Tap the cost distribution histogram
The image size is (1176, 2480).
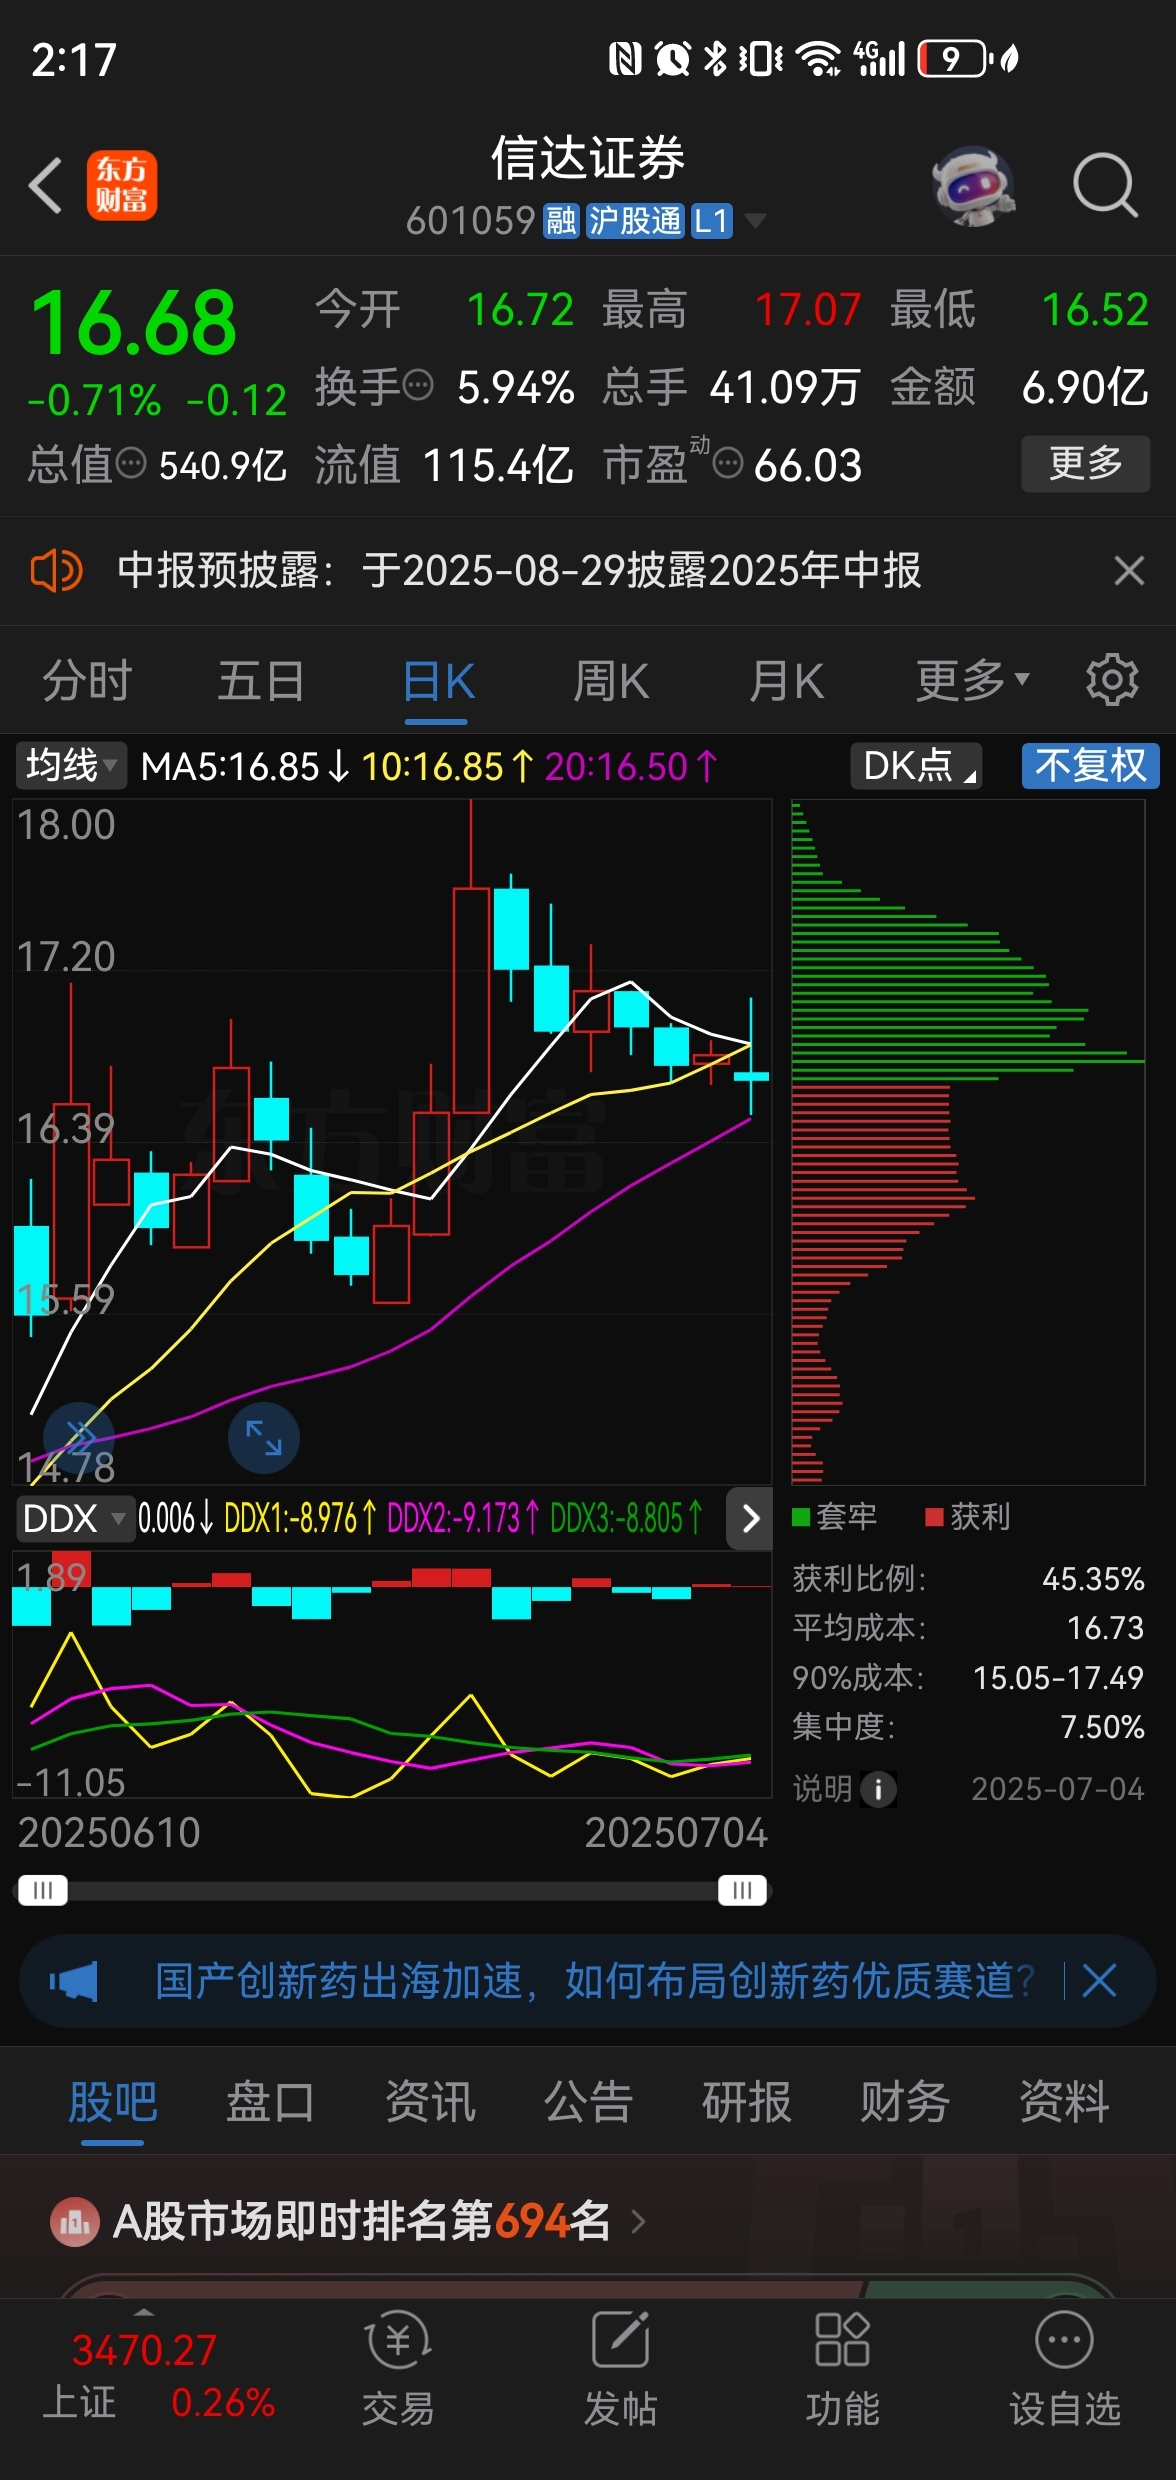tap(967, 1142)
